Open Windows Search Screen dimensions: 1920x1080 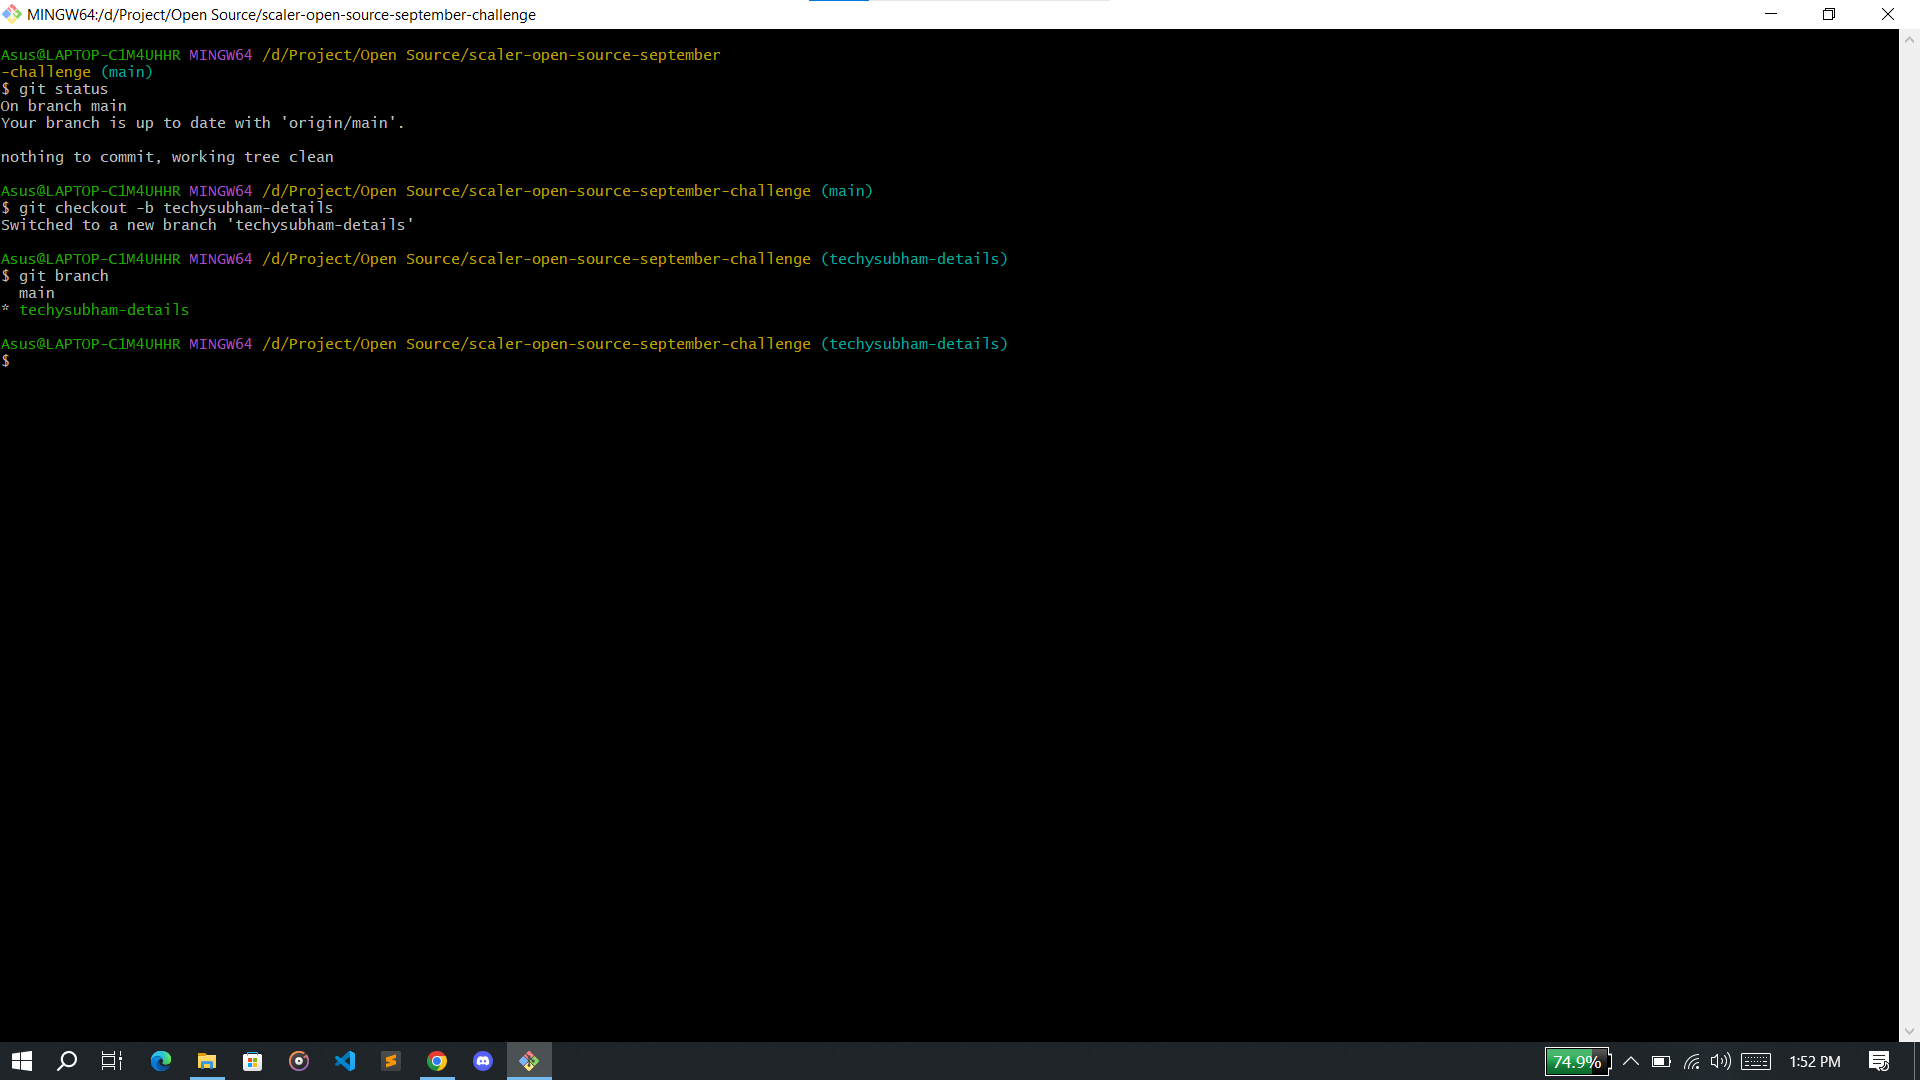[67, 1061]
